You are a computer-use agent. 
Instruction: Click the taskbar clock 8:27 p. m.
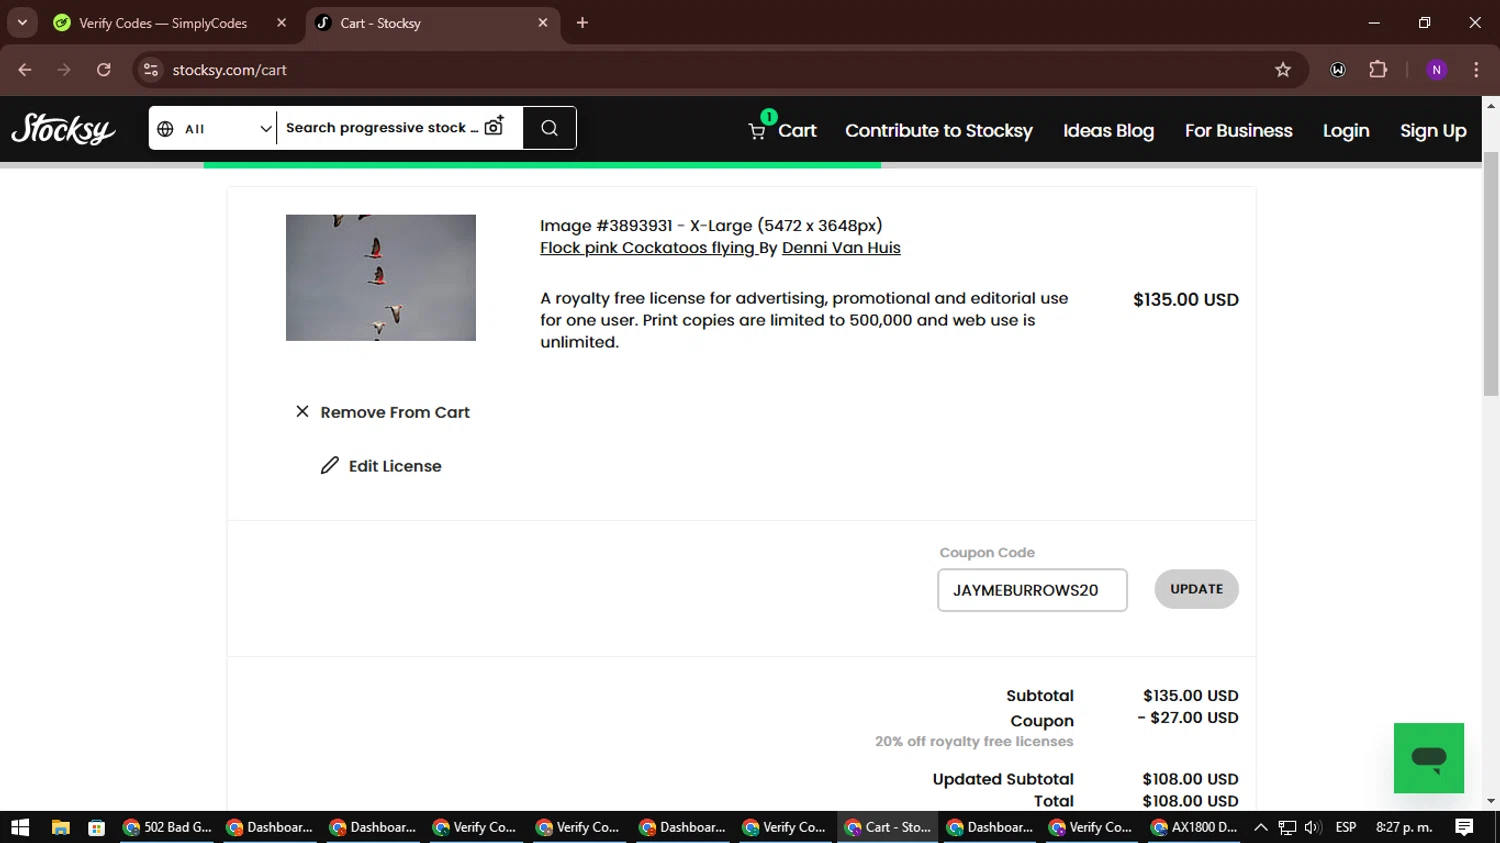click(1404, 827)
